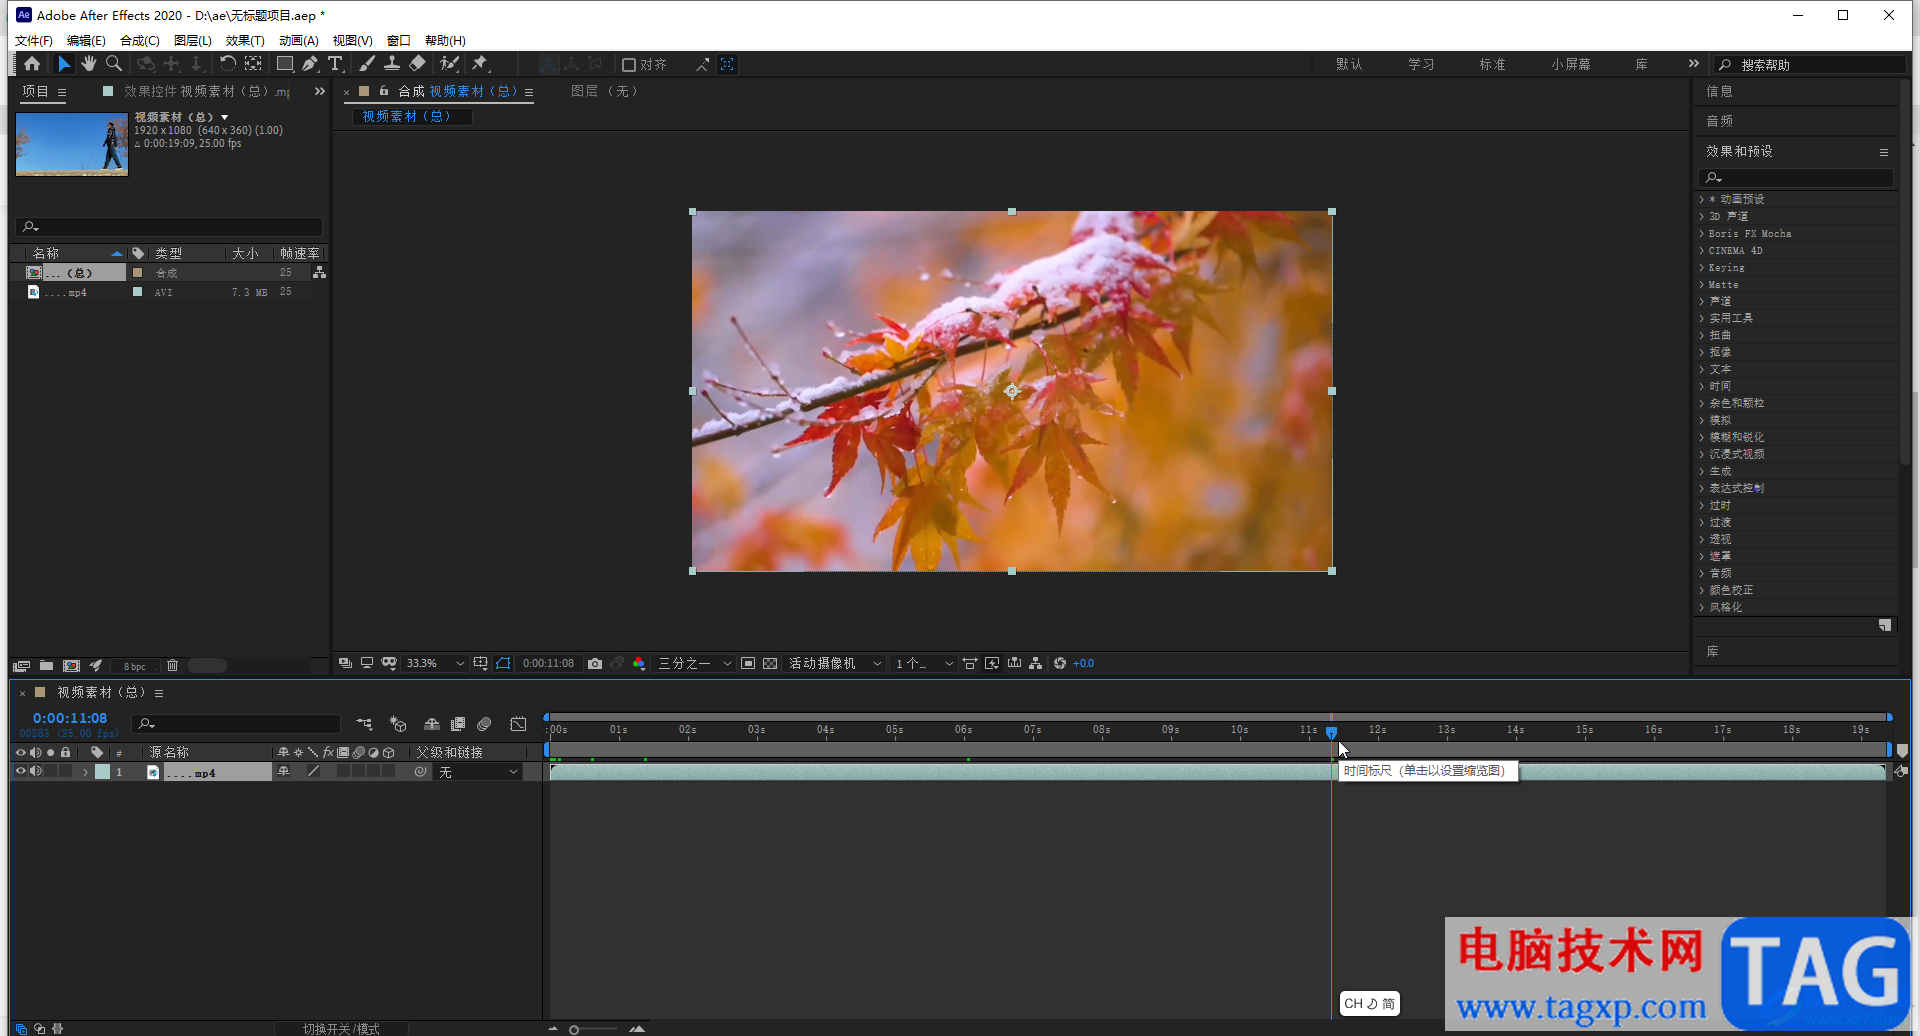
Task: Click the Reset Exposure icon in viewer
Action: click(1060, 663)
